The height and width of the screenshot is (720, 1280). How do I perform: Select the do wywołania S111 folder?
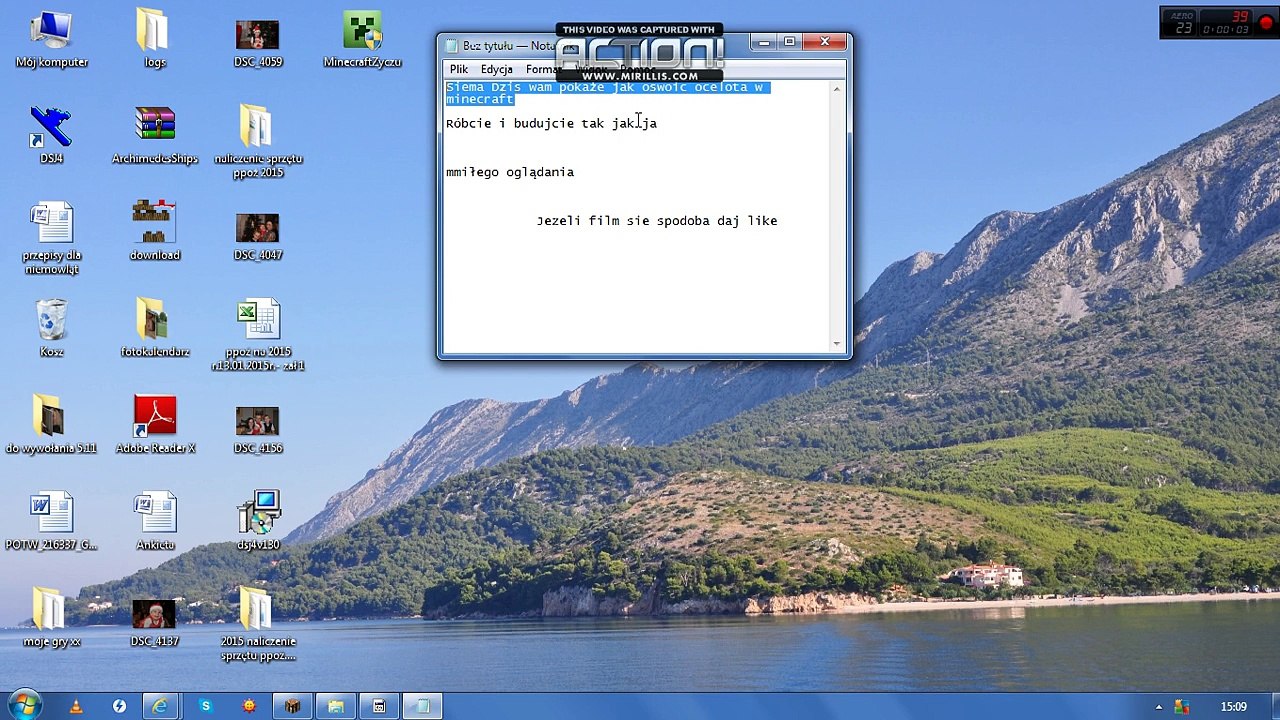(51, 425)
